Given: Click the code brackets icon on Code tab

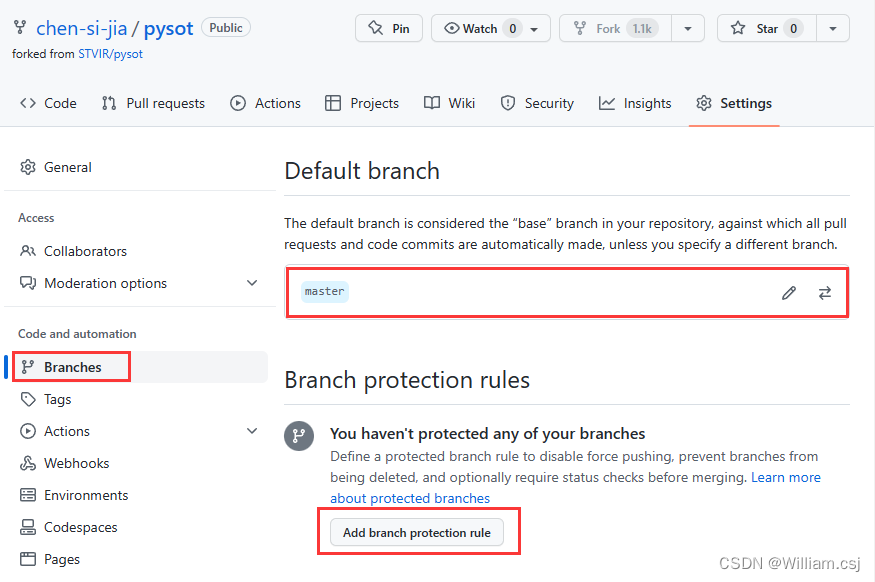Looking at the screenshot, I should pyautogui.click(x=28, y=103).
